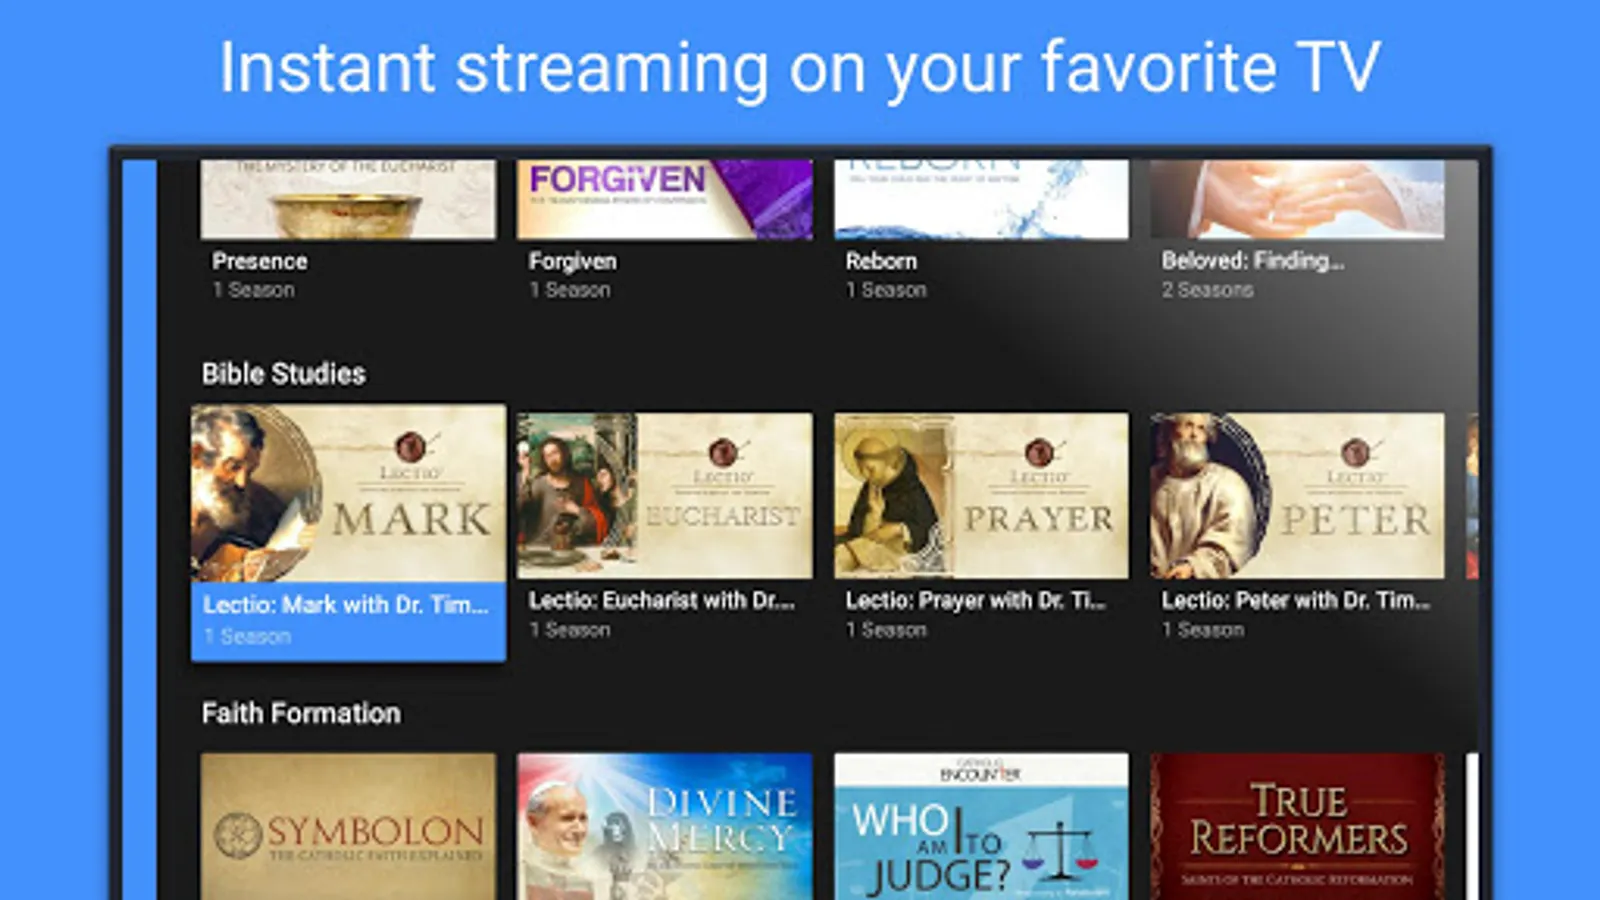Select the Lectio Peter cover image
The height and width of the screenshot is (900, 1600).
coord(1297,496)
